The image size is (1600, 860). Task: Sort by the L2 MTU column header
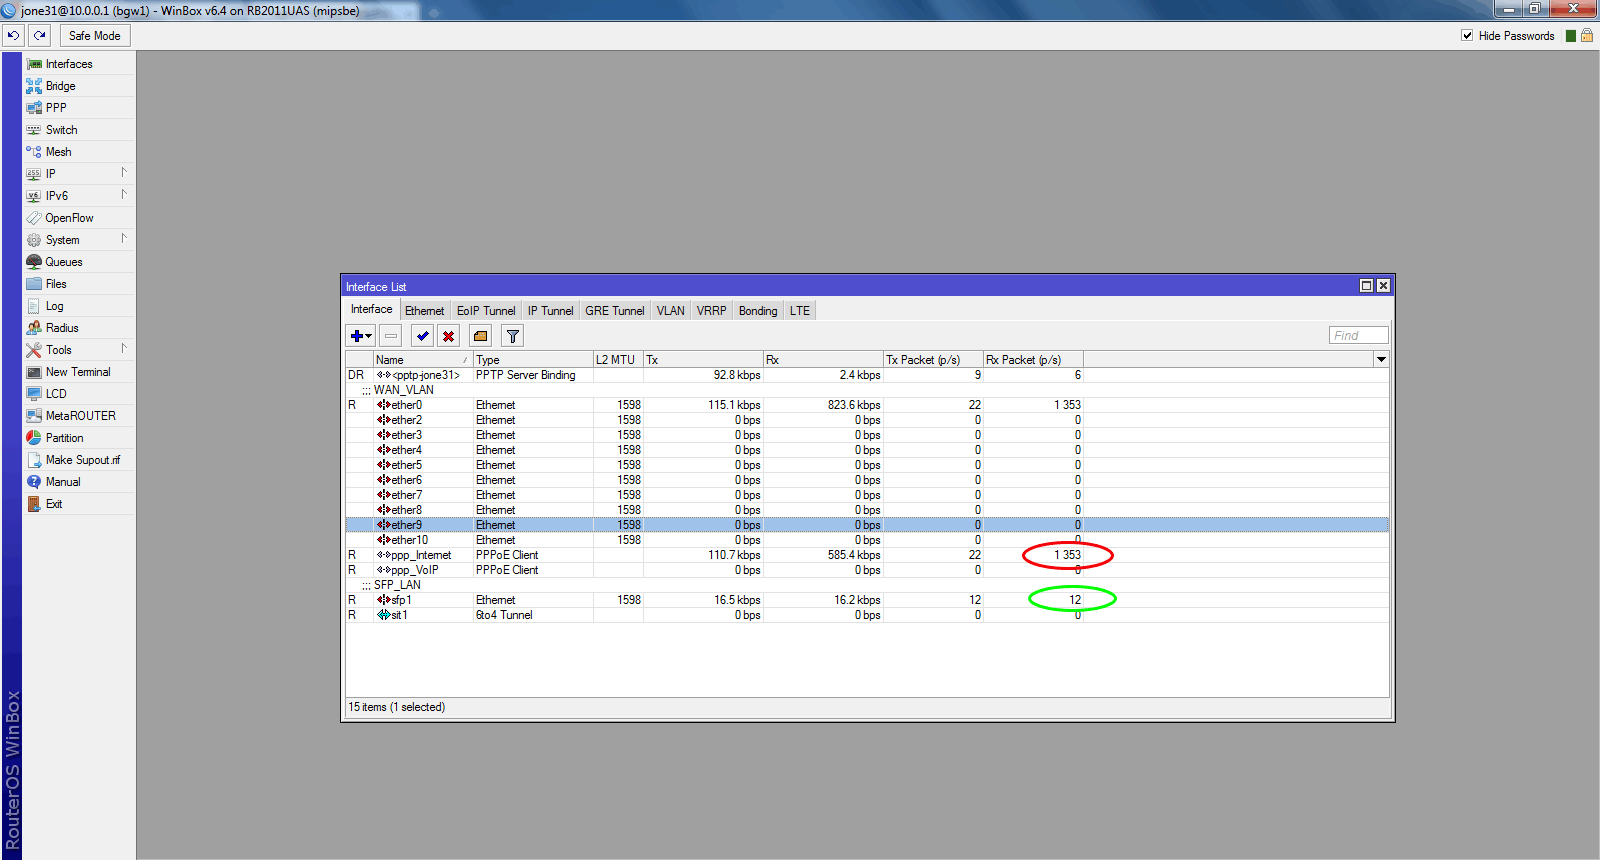[x=618, y=360]
